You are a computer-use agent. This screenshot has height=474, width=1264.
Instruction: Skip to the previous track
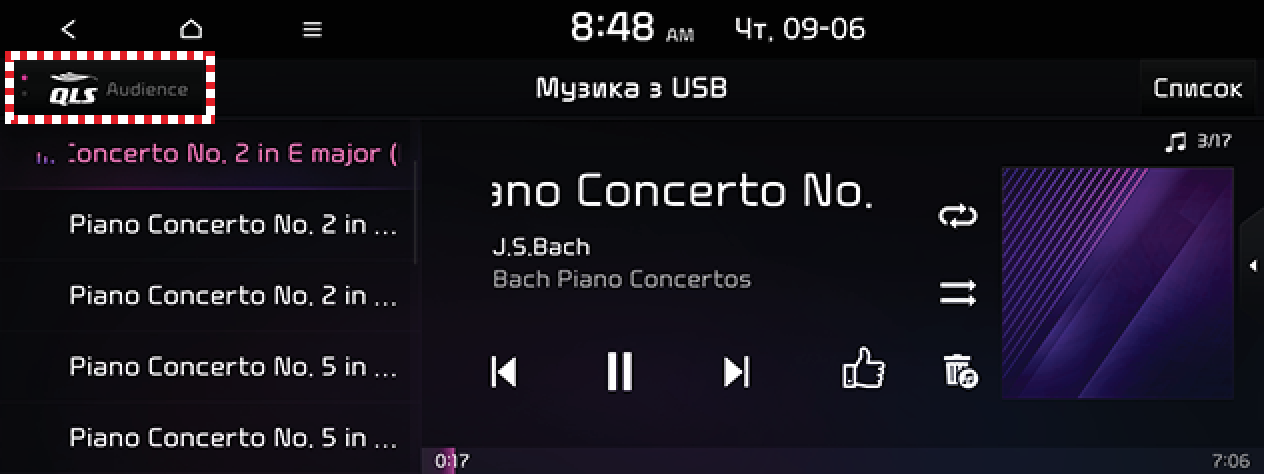(504, 371)
